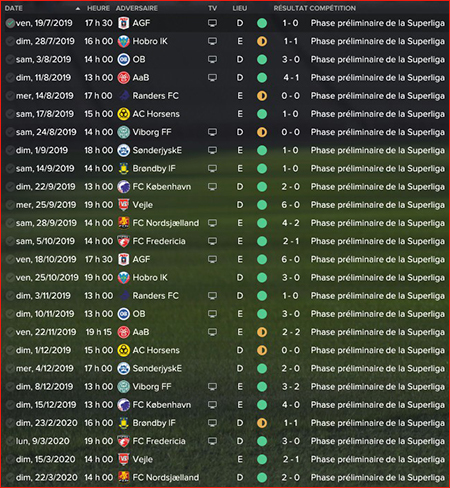Screen dimensions: 450x488
Task: Toggle the checkmark on the dim, 28/7/2019 row
Action: (x=10, y=41)
